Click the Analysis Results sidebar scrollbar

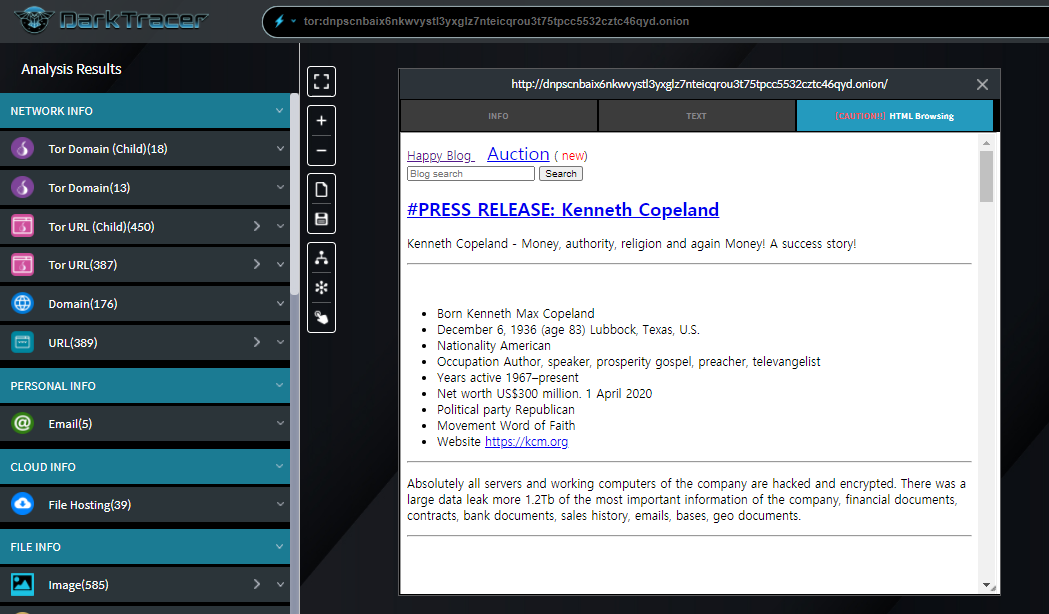tap(294, 194)
